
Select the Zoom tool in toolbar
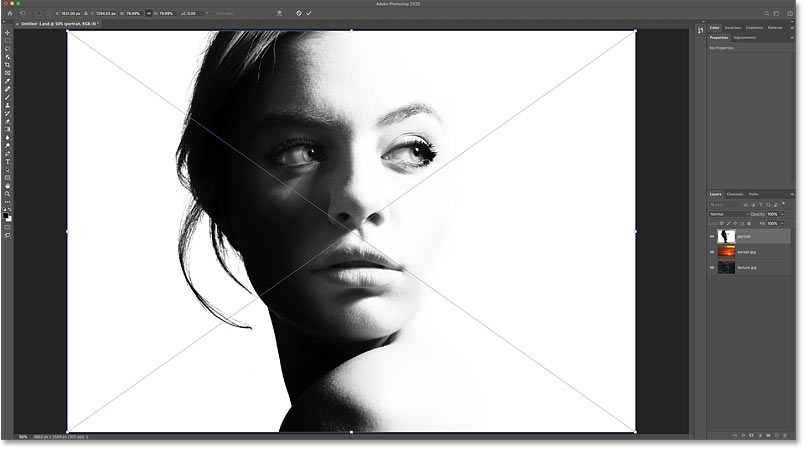(7, 193)
